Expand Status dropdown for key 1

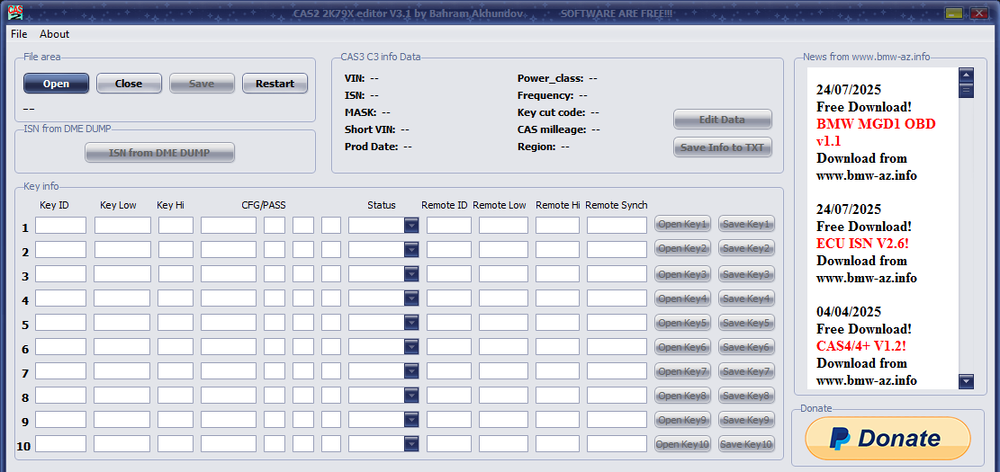click(411, 225)
